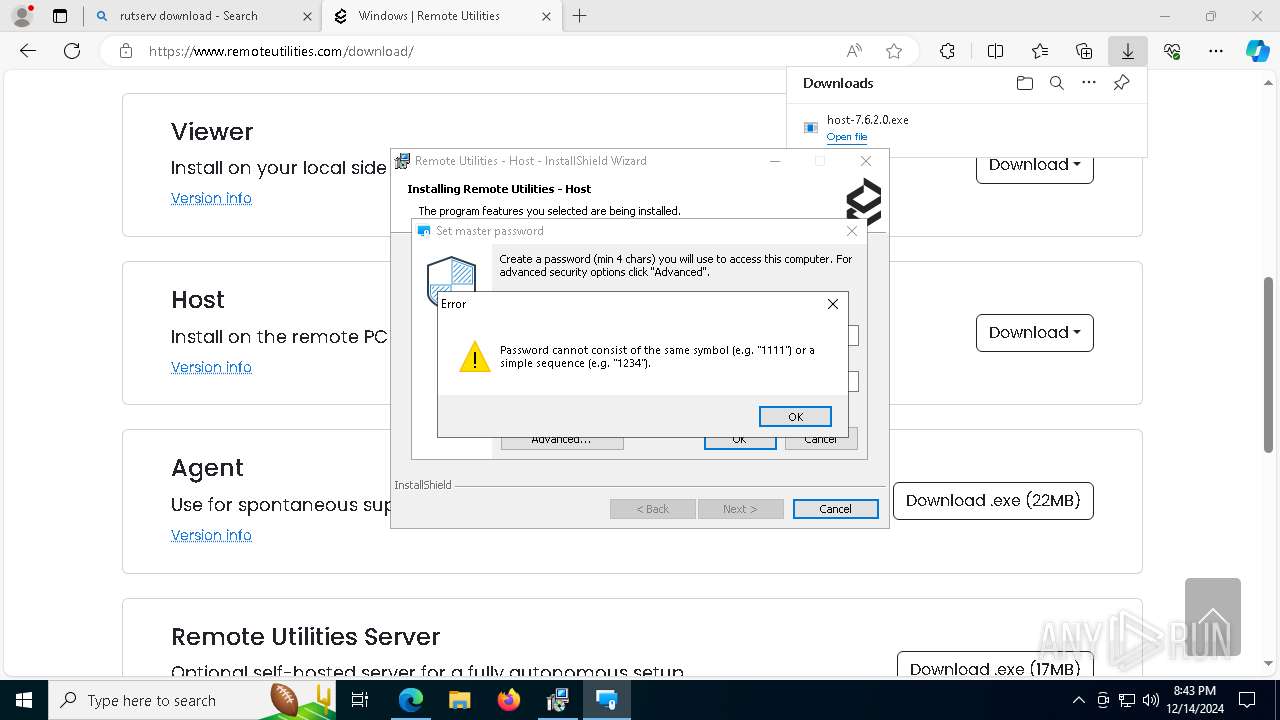1280x720 pixels.
Task: Open the installer icon on taskbar
Action: [x=558, y=700]
